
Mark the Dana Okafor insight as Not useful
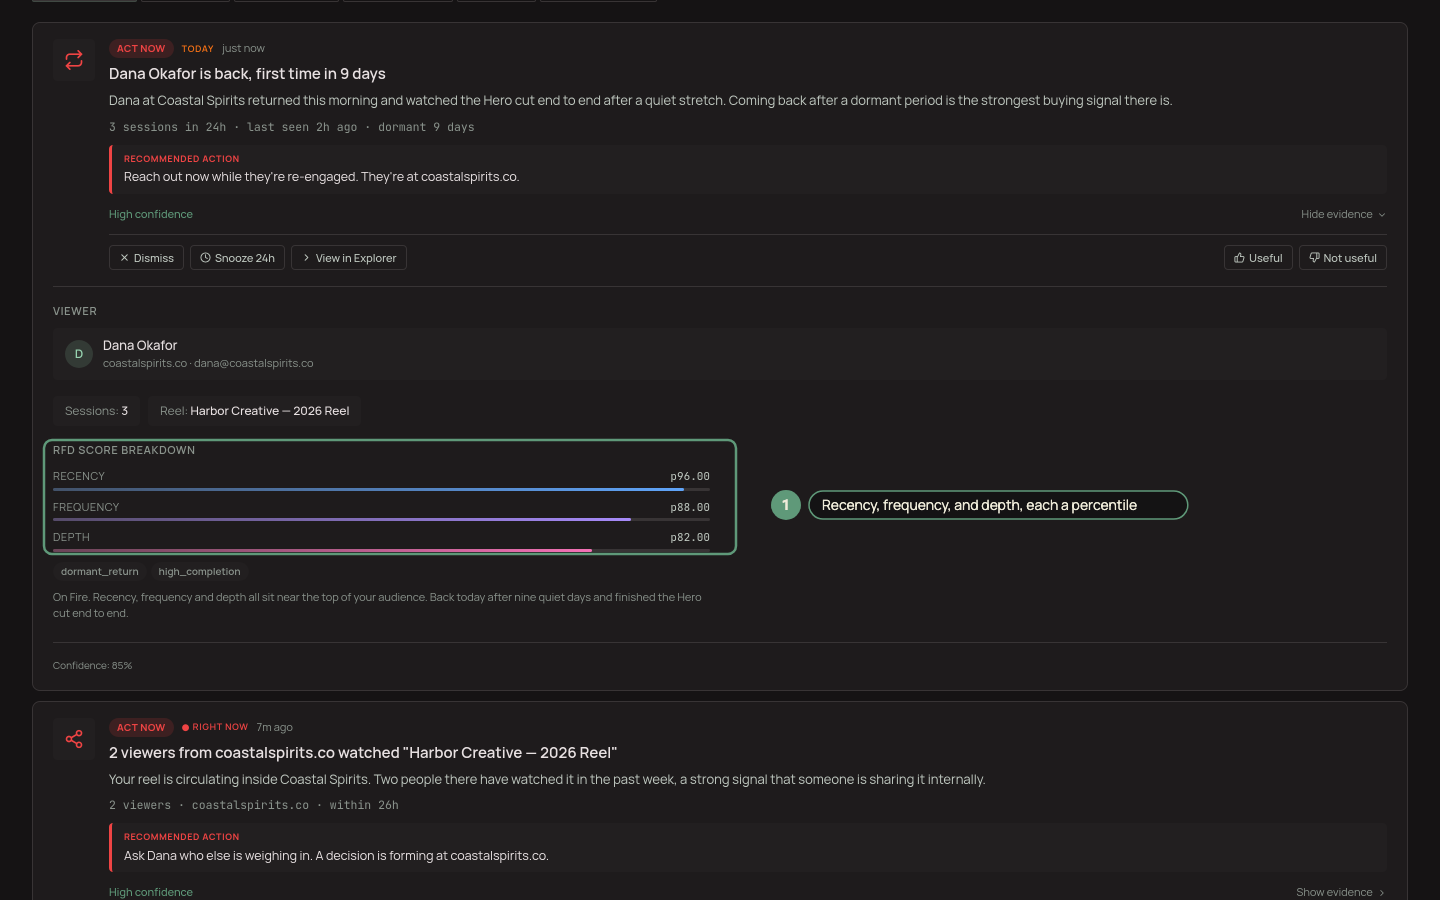pyautogui.click(x=1342, y=258)
